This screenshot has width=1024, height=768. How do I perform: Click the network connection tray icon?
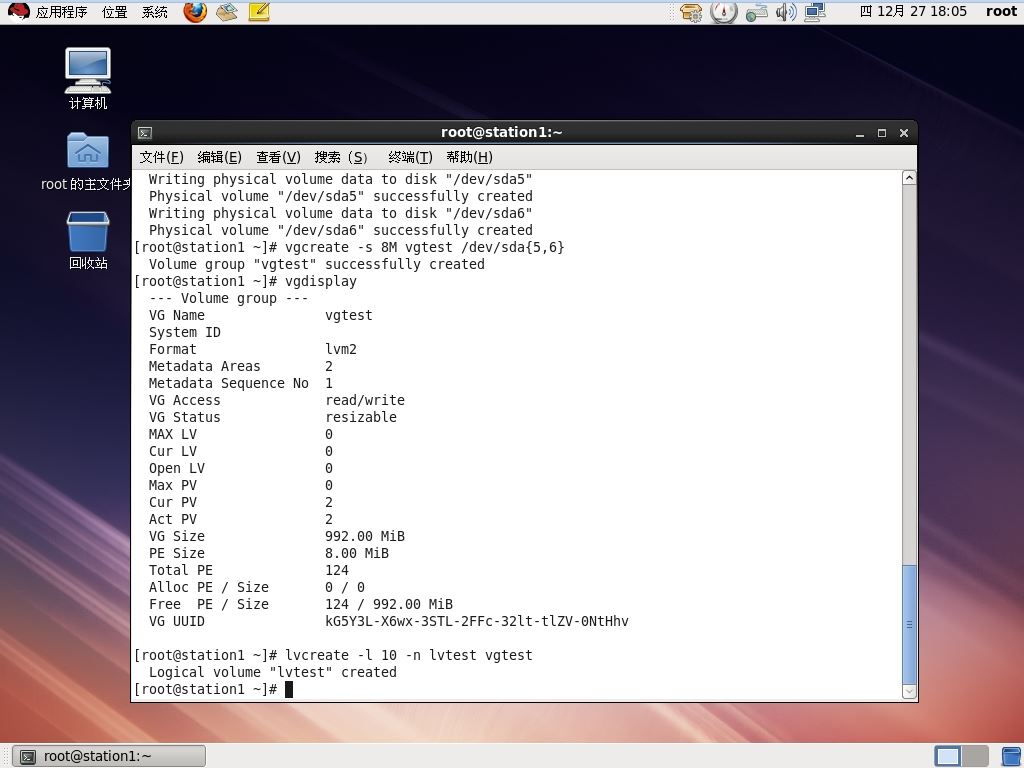[x=815, y=12]
